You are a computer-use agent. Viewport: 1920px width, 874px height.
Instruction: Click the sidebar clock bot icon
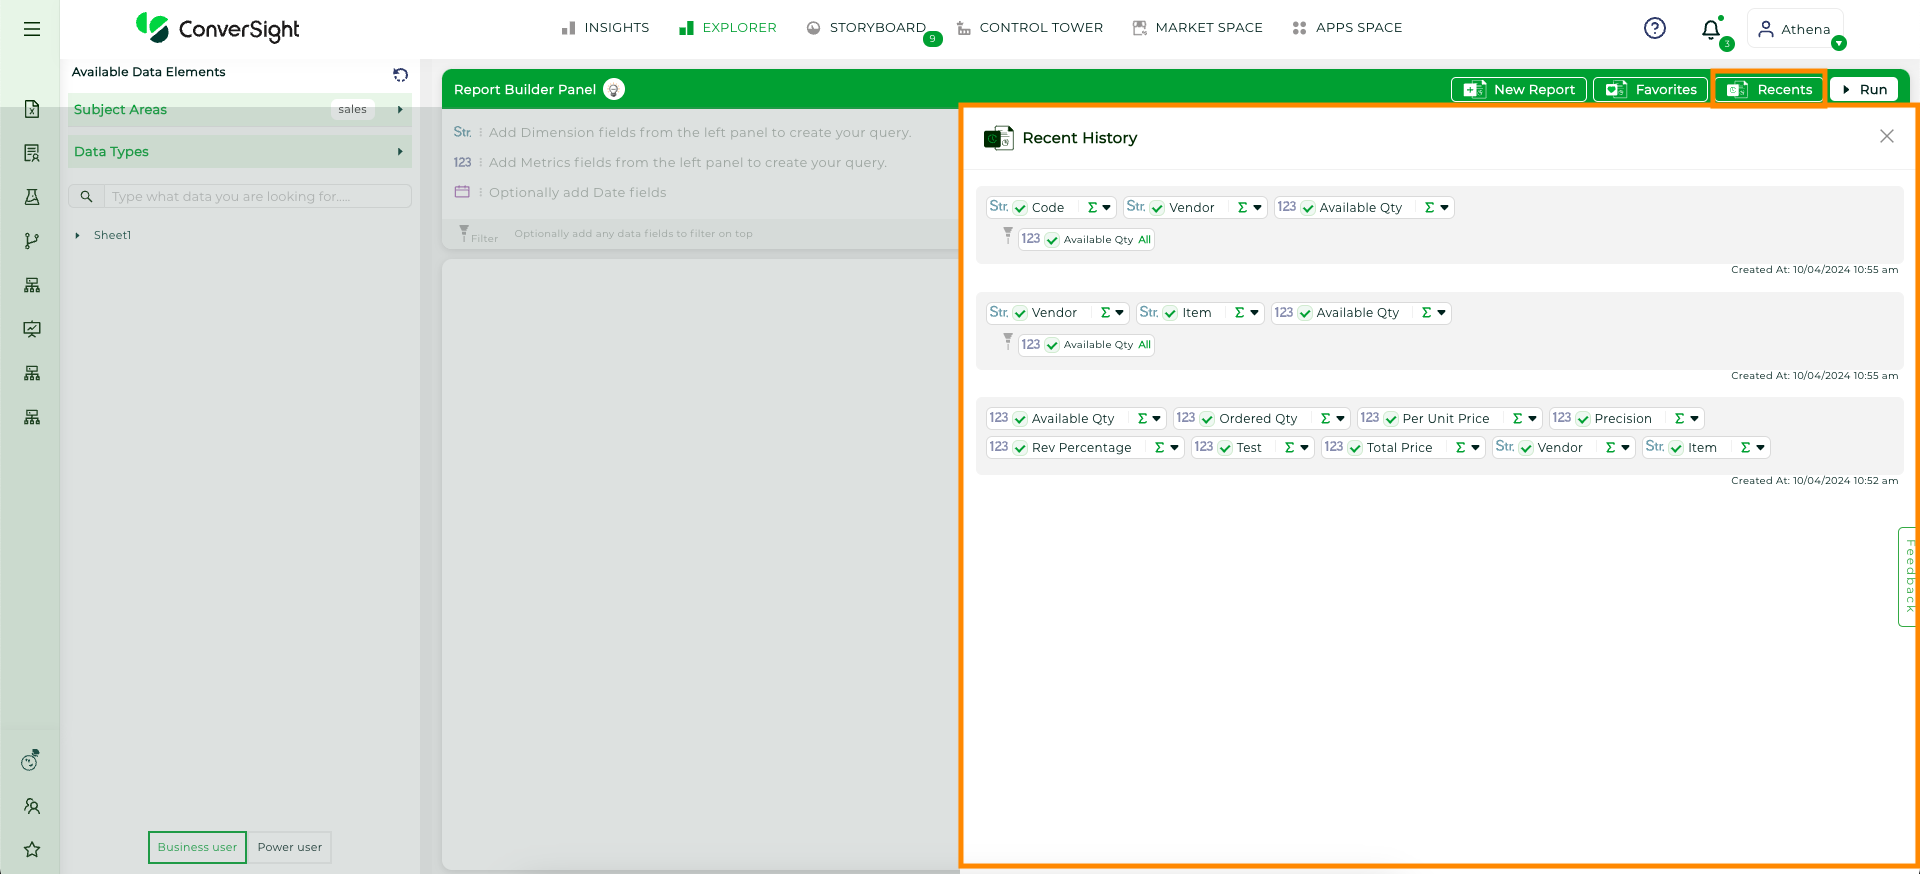point(31,760)
